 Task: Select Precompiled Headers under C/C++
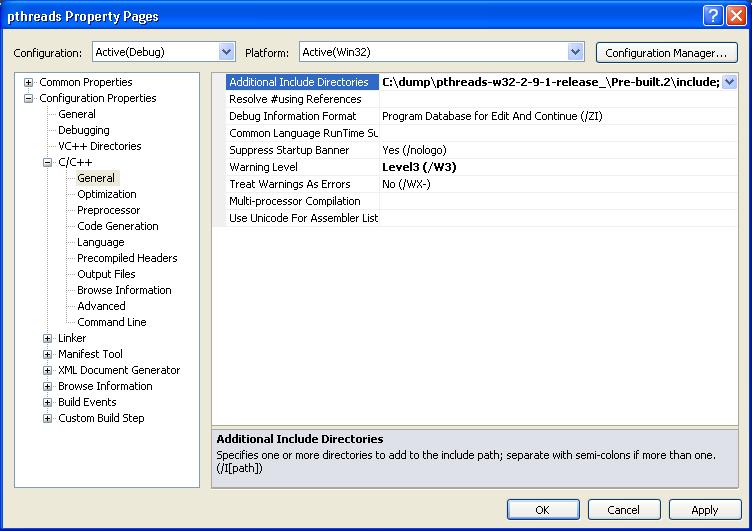127,258
